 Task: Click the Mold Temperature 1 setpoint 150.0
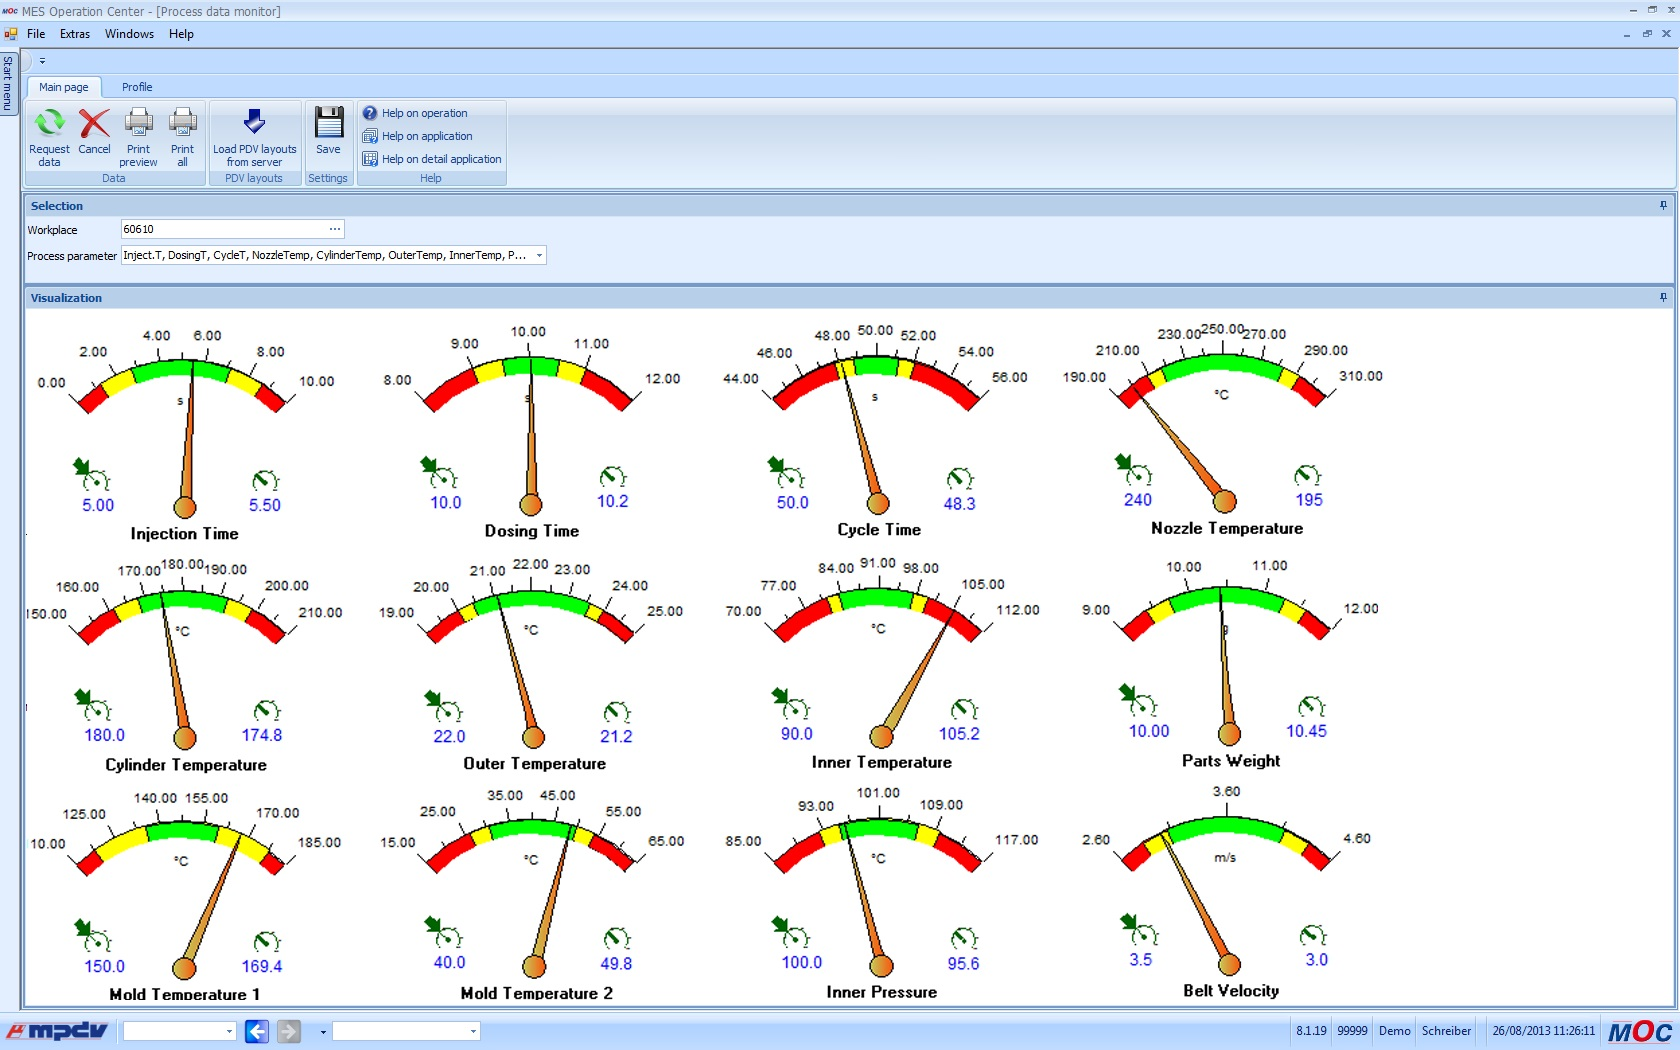tap(104, 967)
